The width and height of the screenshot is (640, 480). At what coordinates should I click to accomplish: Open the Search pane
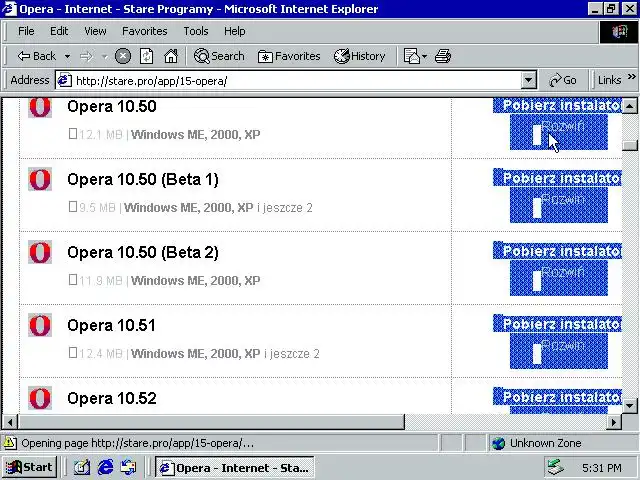[219, 56]
